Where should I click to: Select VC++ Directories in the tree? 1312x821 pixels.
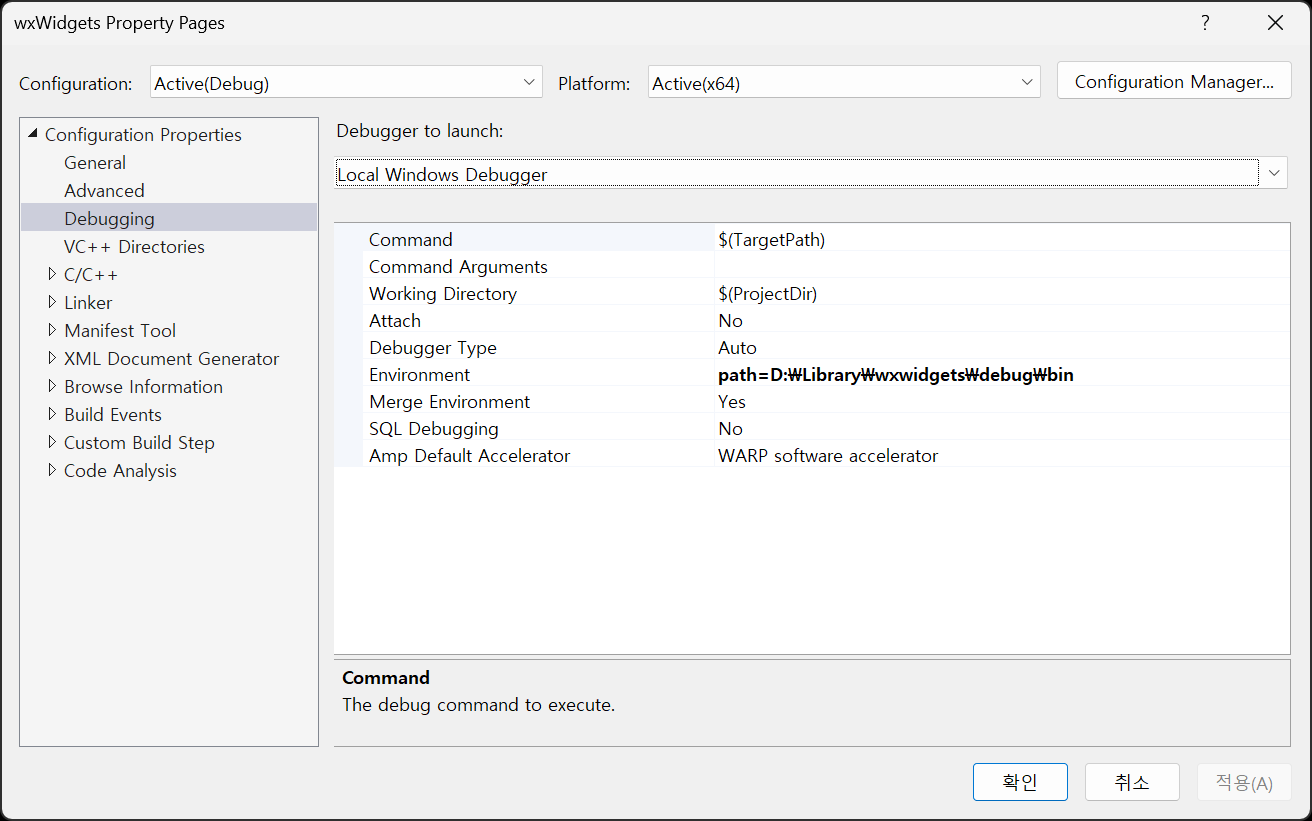[134, 246]
